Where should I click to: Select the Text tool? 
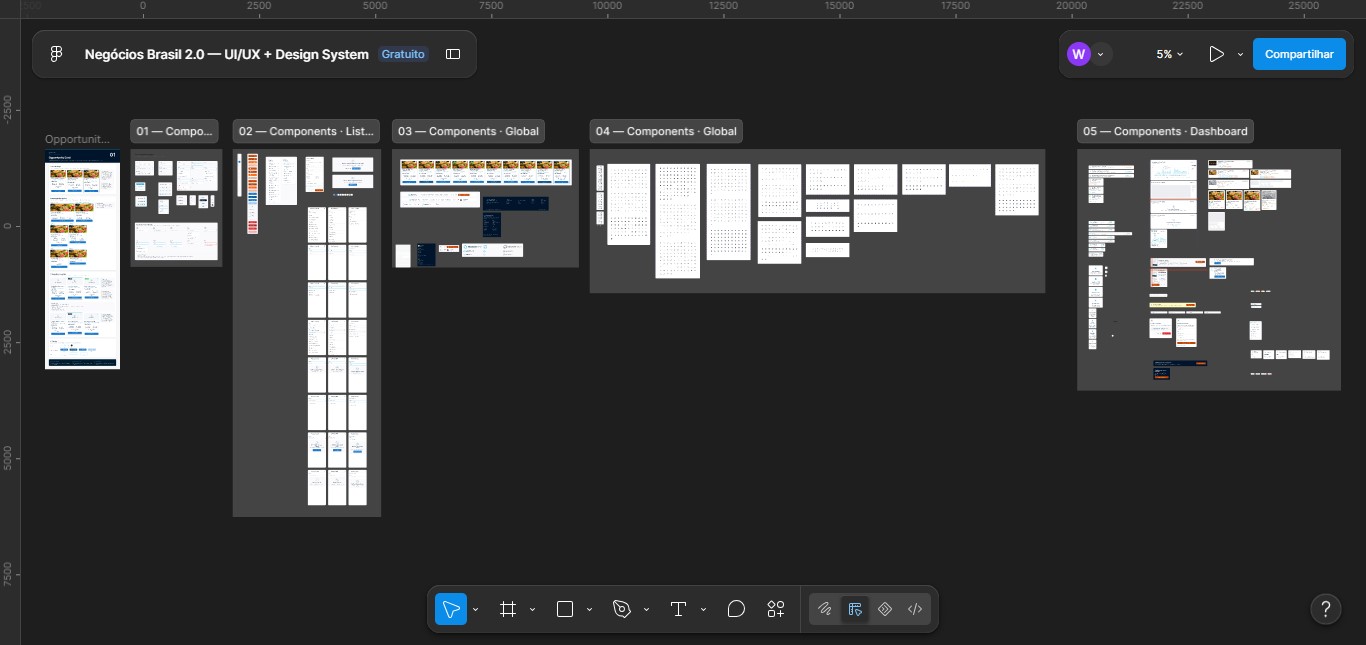[x=679, y=609]
